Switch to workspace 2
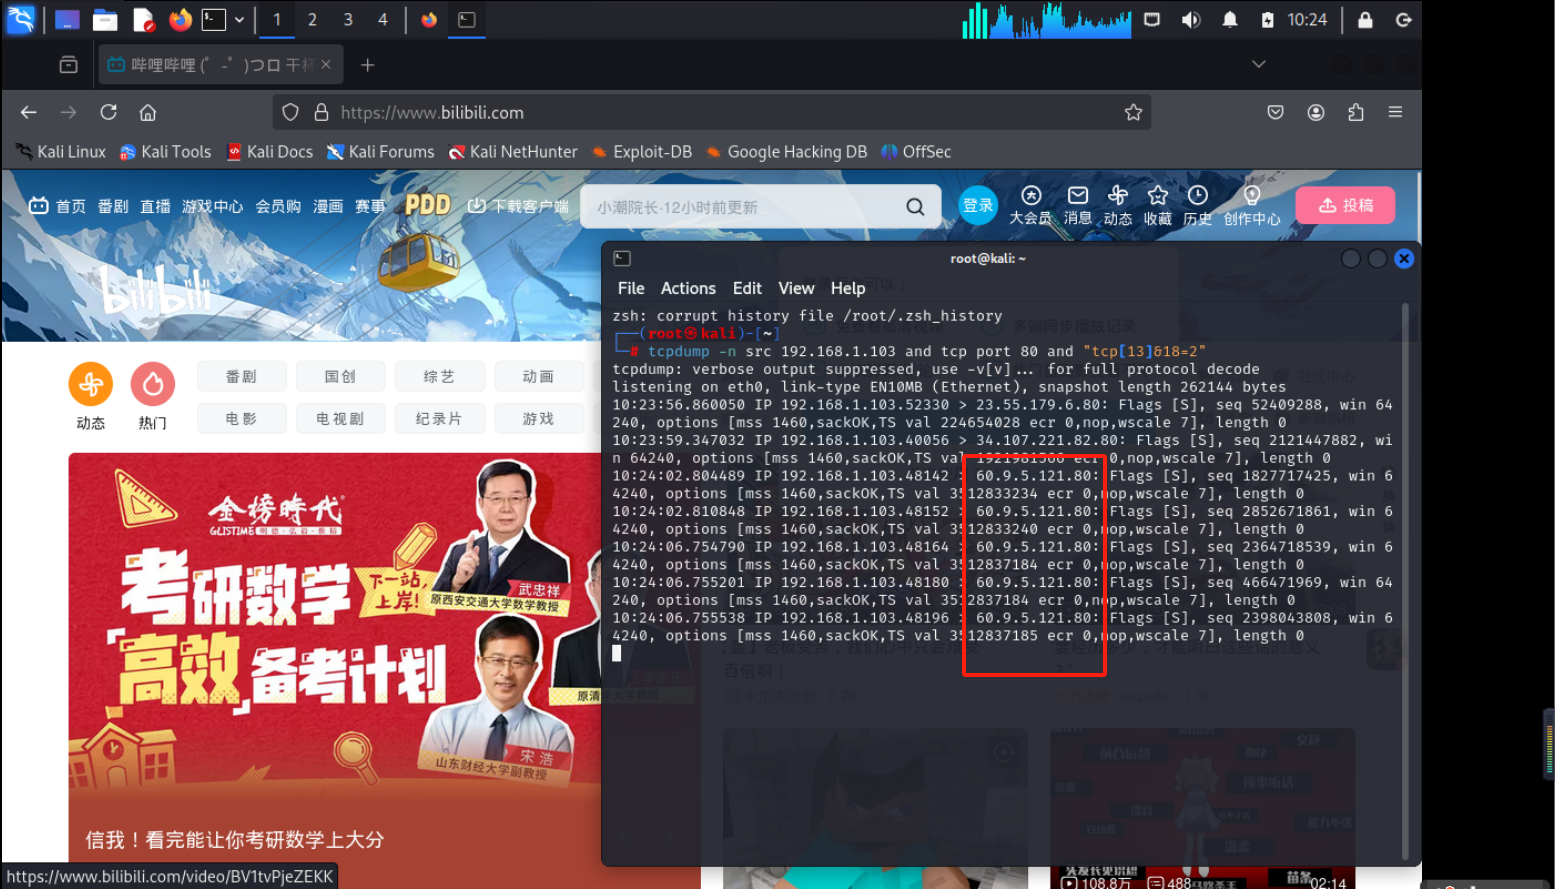Viewport: 1555px width, 889px height. (x=312, y=19)
